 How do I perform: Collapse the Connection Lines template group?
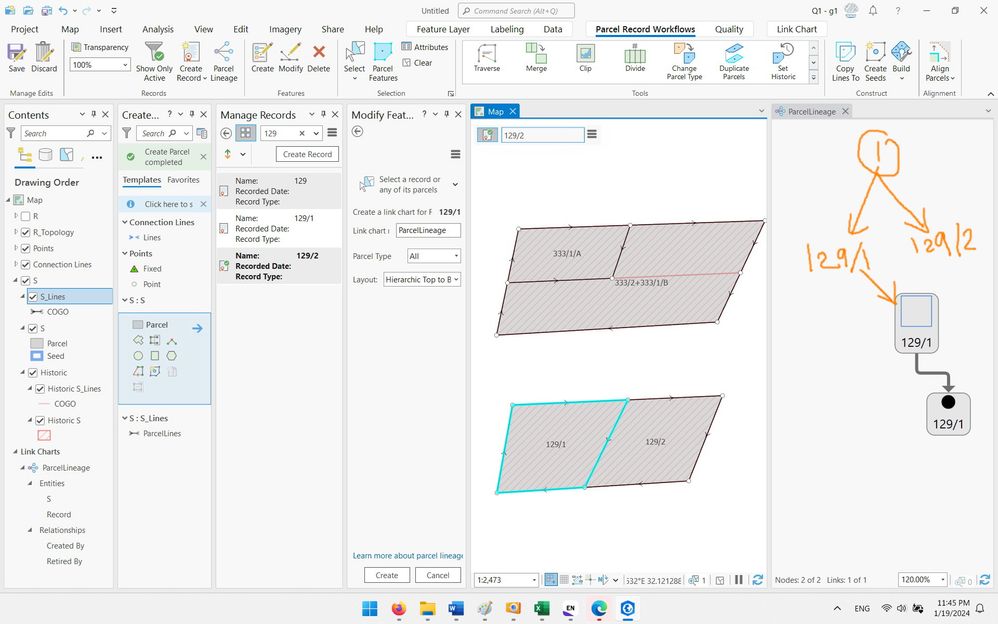point(125,222)
